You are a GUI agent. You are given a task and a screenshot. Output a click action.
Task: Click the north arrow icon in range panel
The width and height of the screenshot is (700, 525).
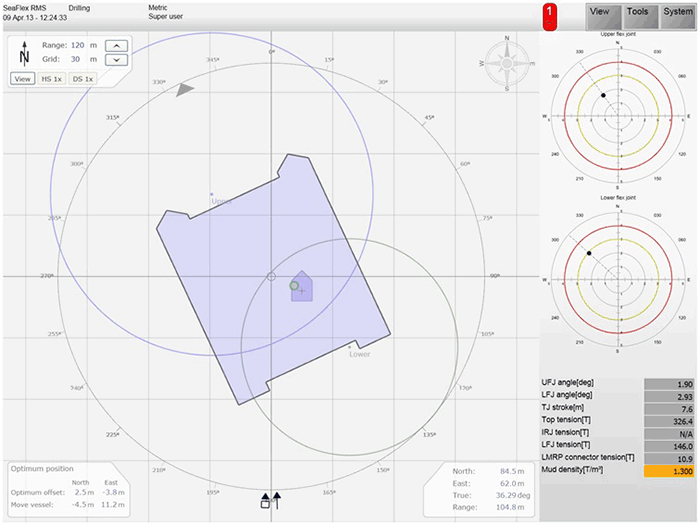[x=24, y=53]
